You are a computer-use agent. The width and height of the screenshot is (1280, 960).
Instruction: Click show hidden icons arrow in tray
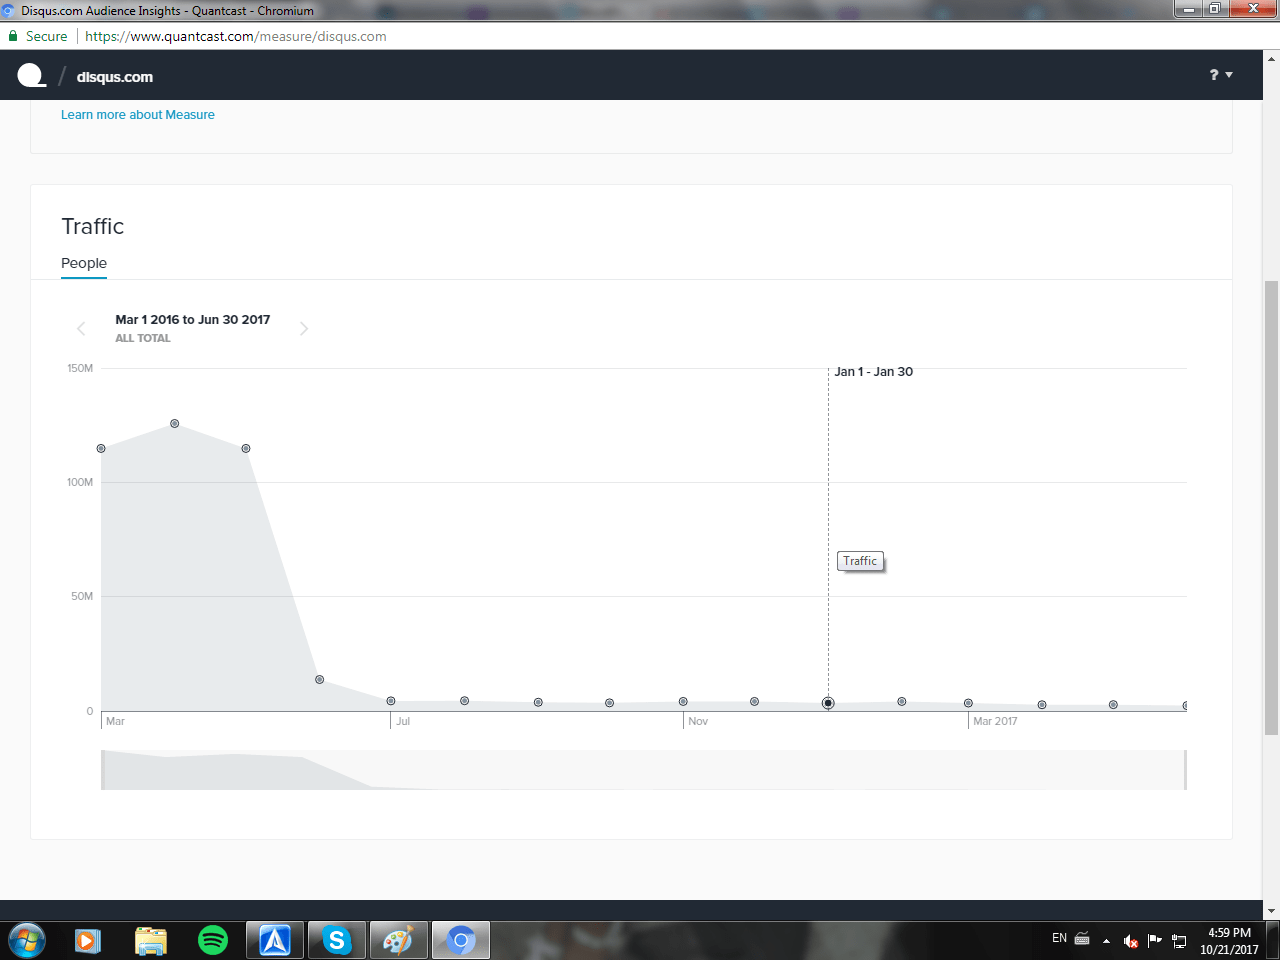pyautogui.click(x=1105, y=940)
